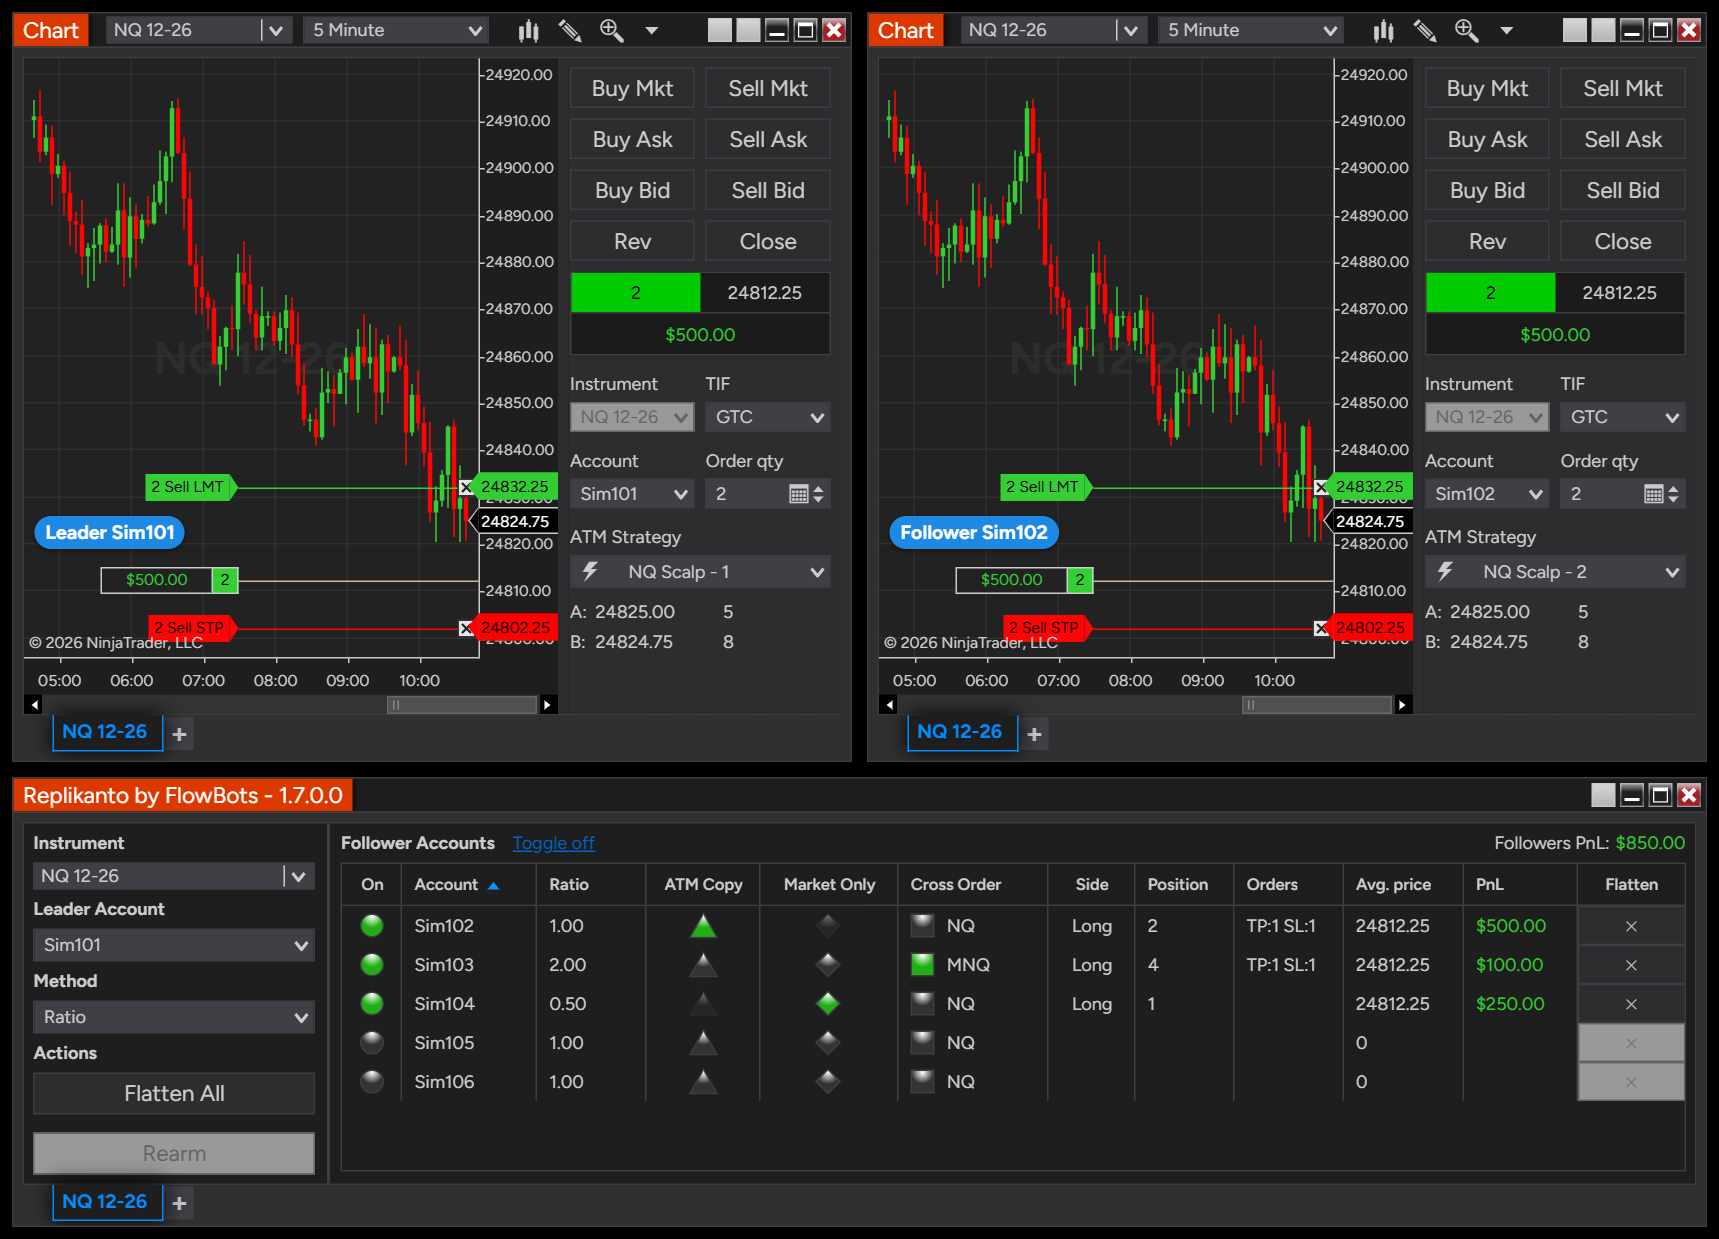
Task: Toggle Market Only diamond for Sim104
Action: [x=827, y=1003]
